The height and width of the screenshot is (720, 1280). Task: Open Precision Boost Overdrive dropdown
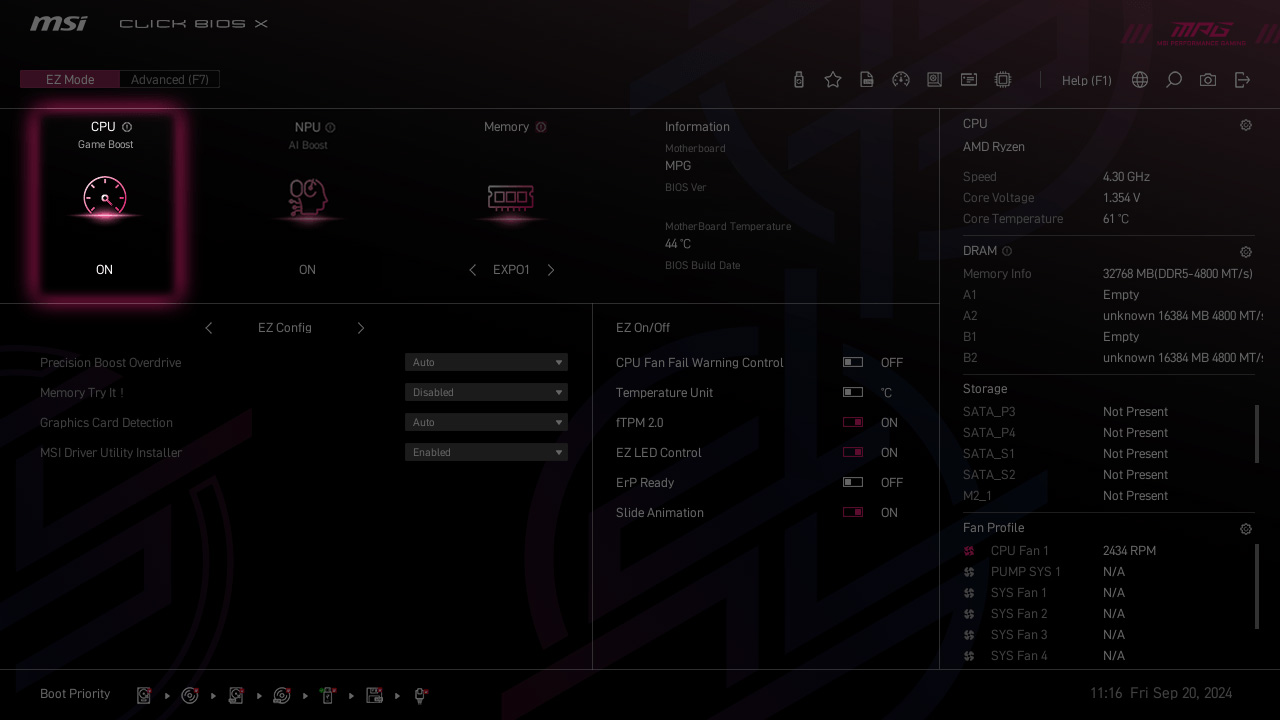486,363
